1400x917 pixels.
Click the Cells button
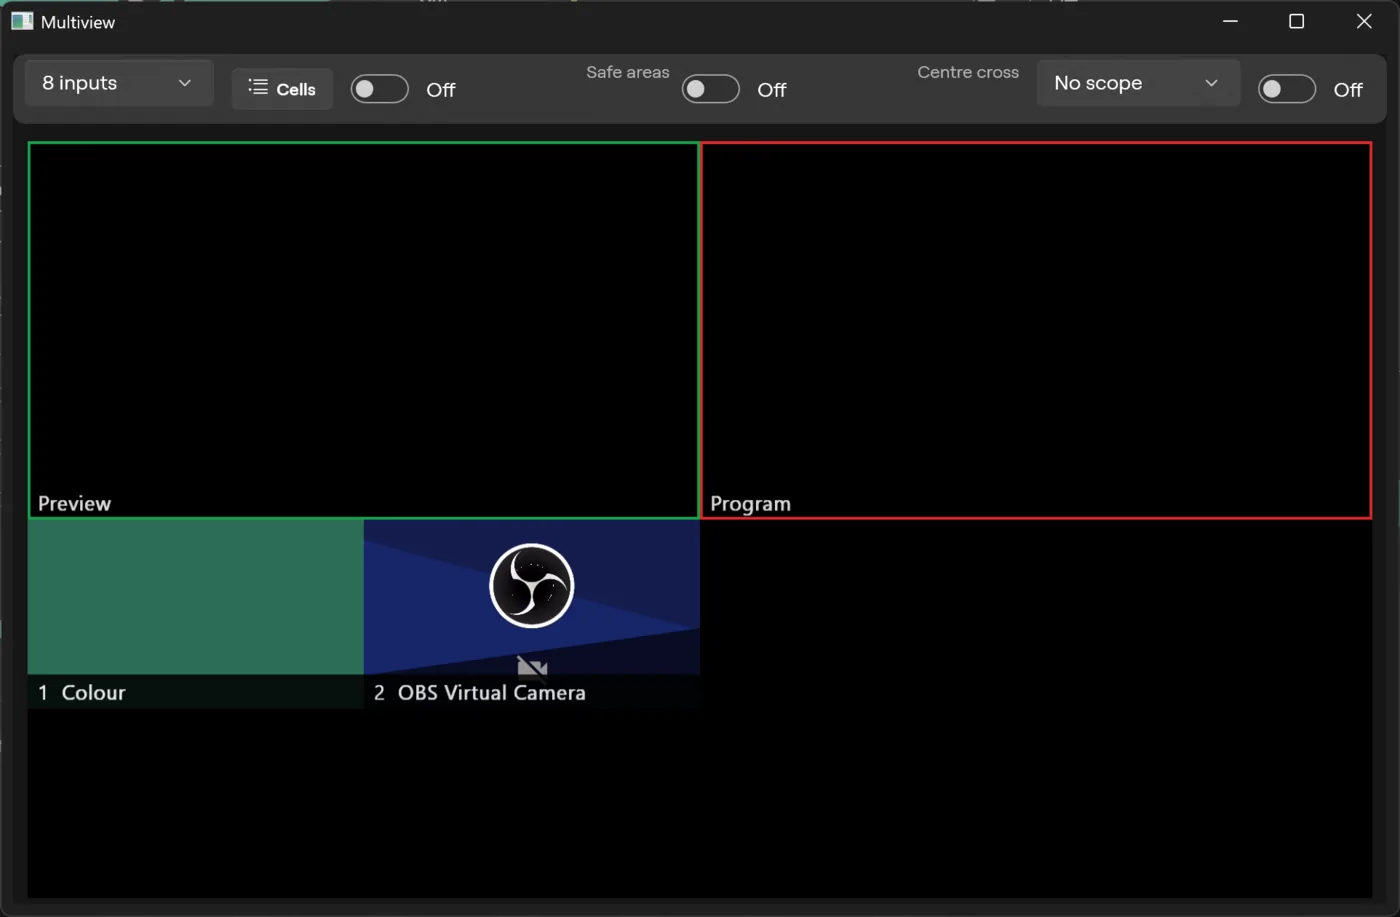[x=282, y=89]
